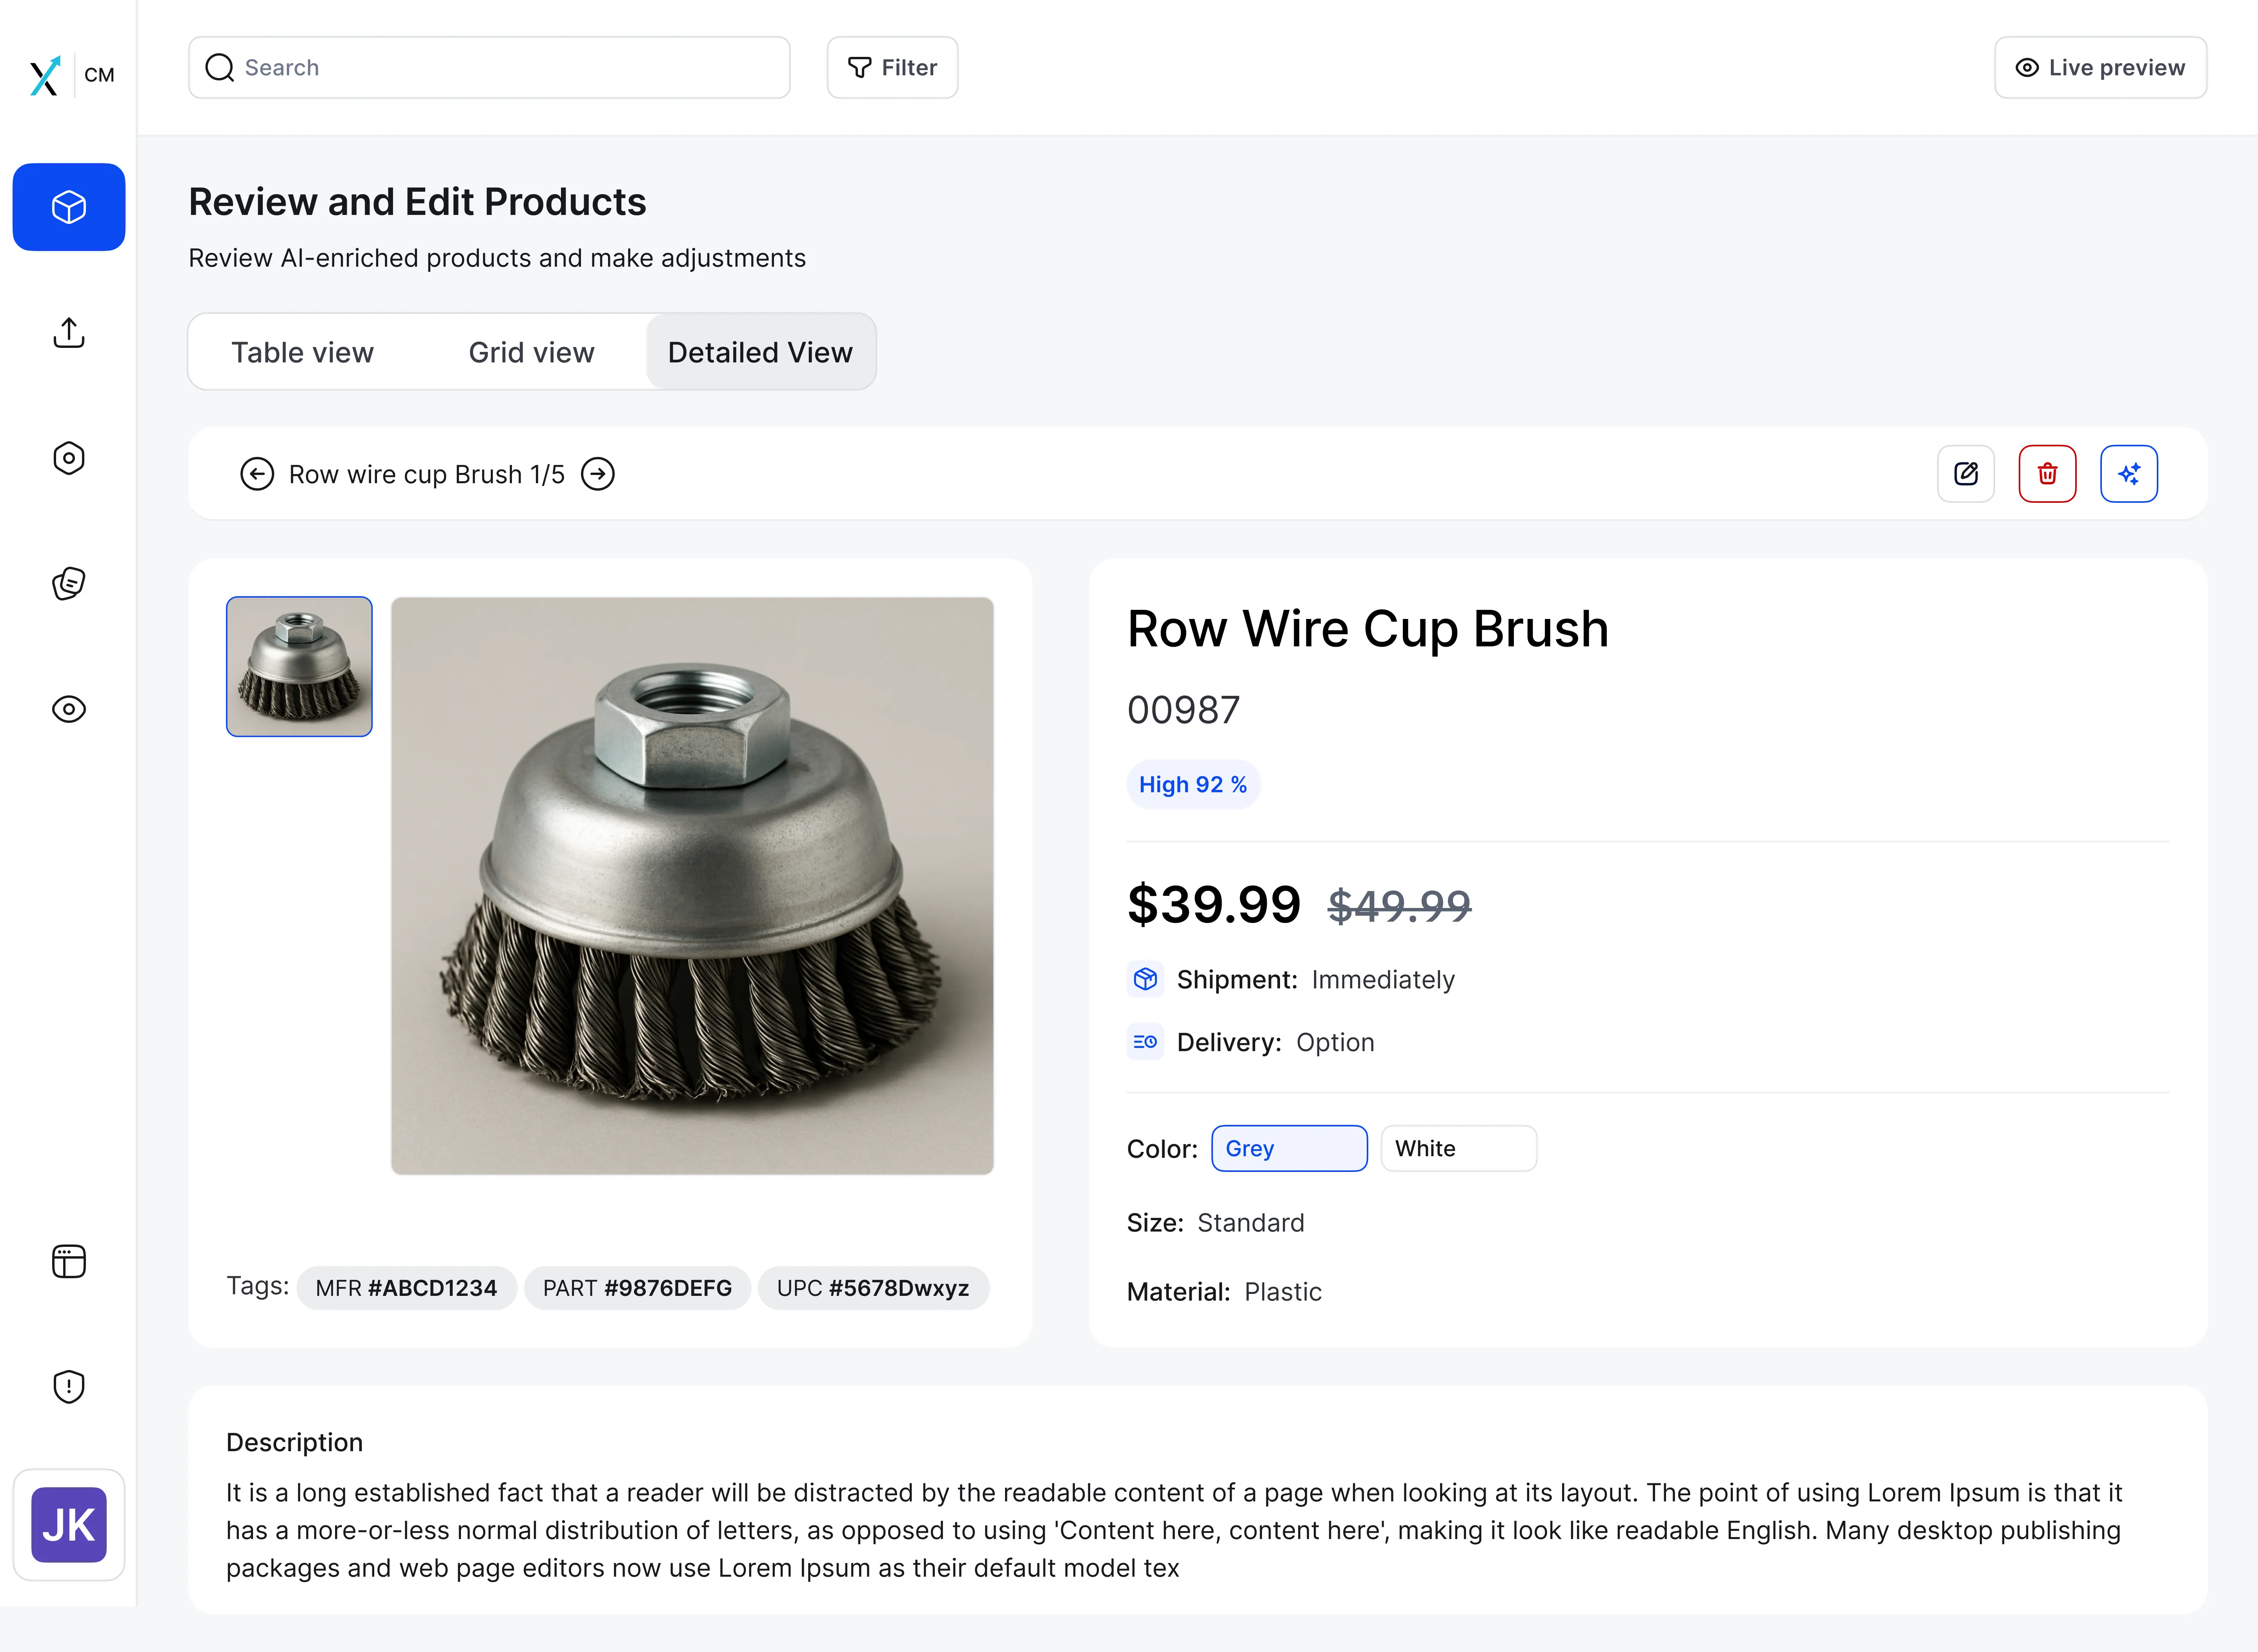
Task: Click the Row wire cup Brush 1/5 label
Action: pos(427,474)
